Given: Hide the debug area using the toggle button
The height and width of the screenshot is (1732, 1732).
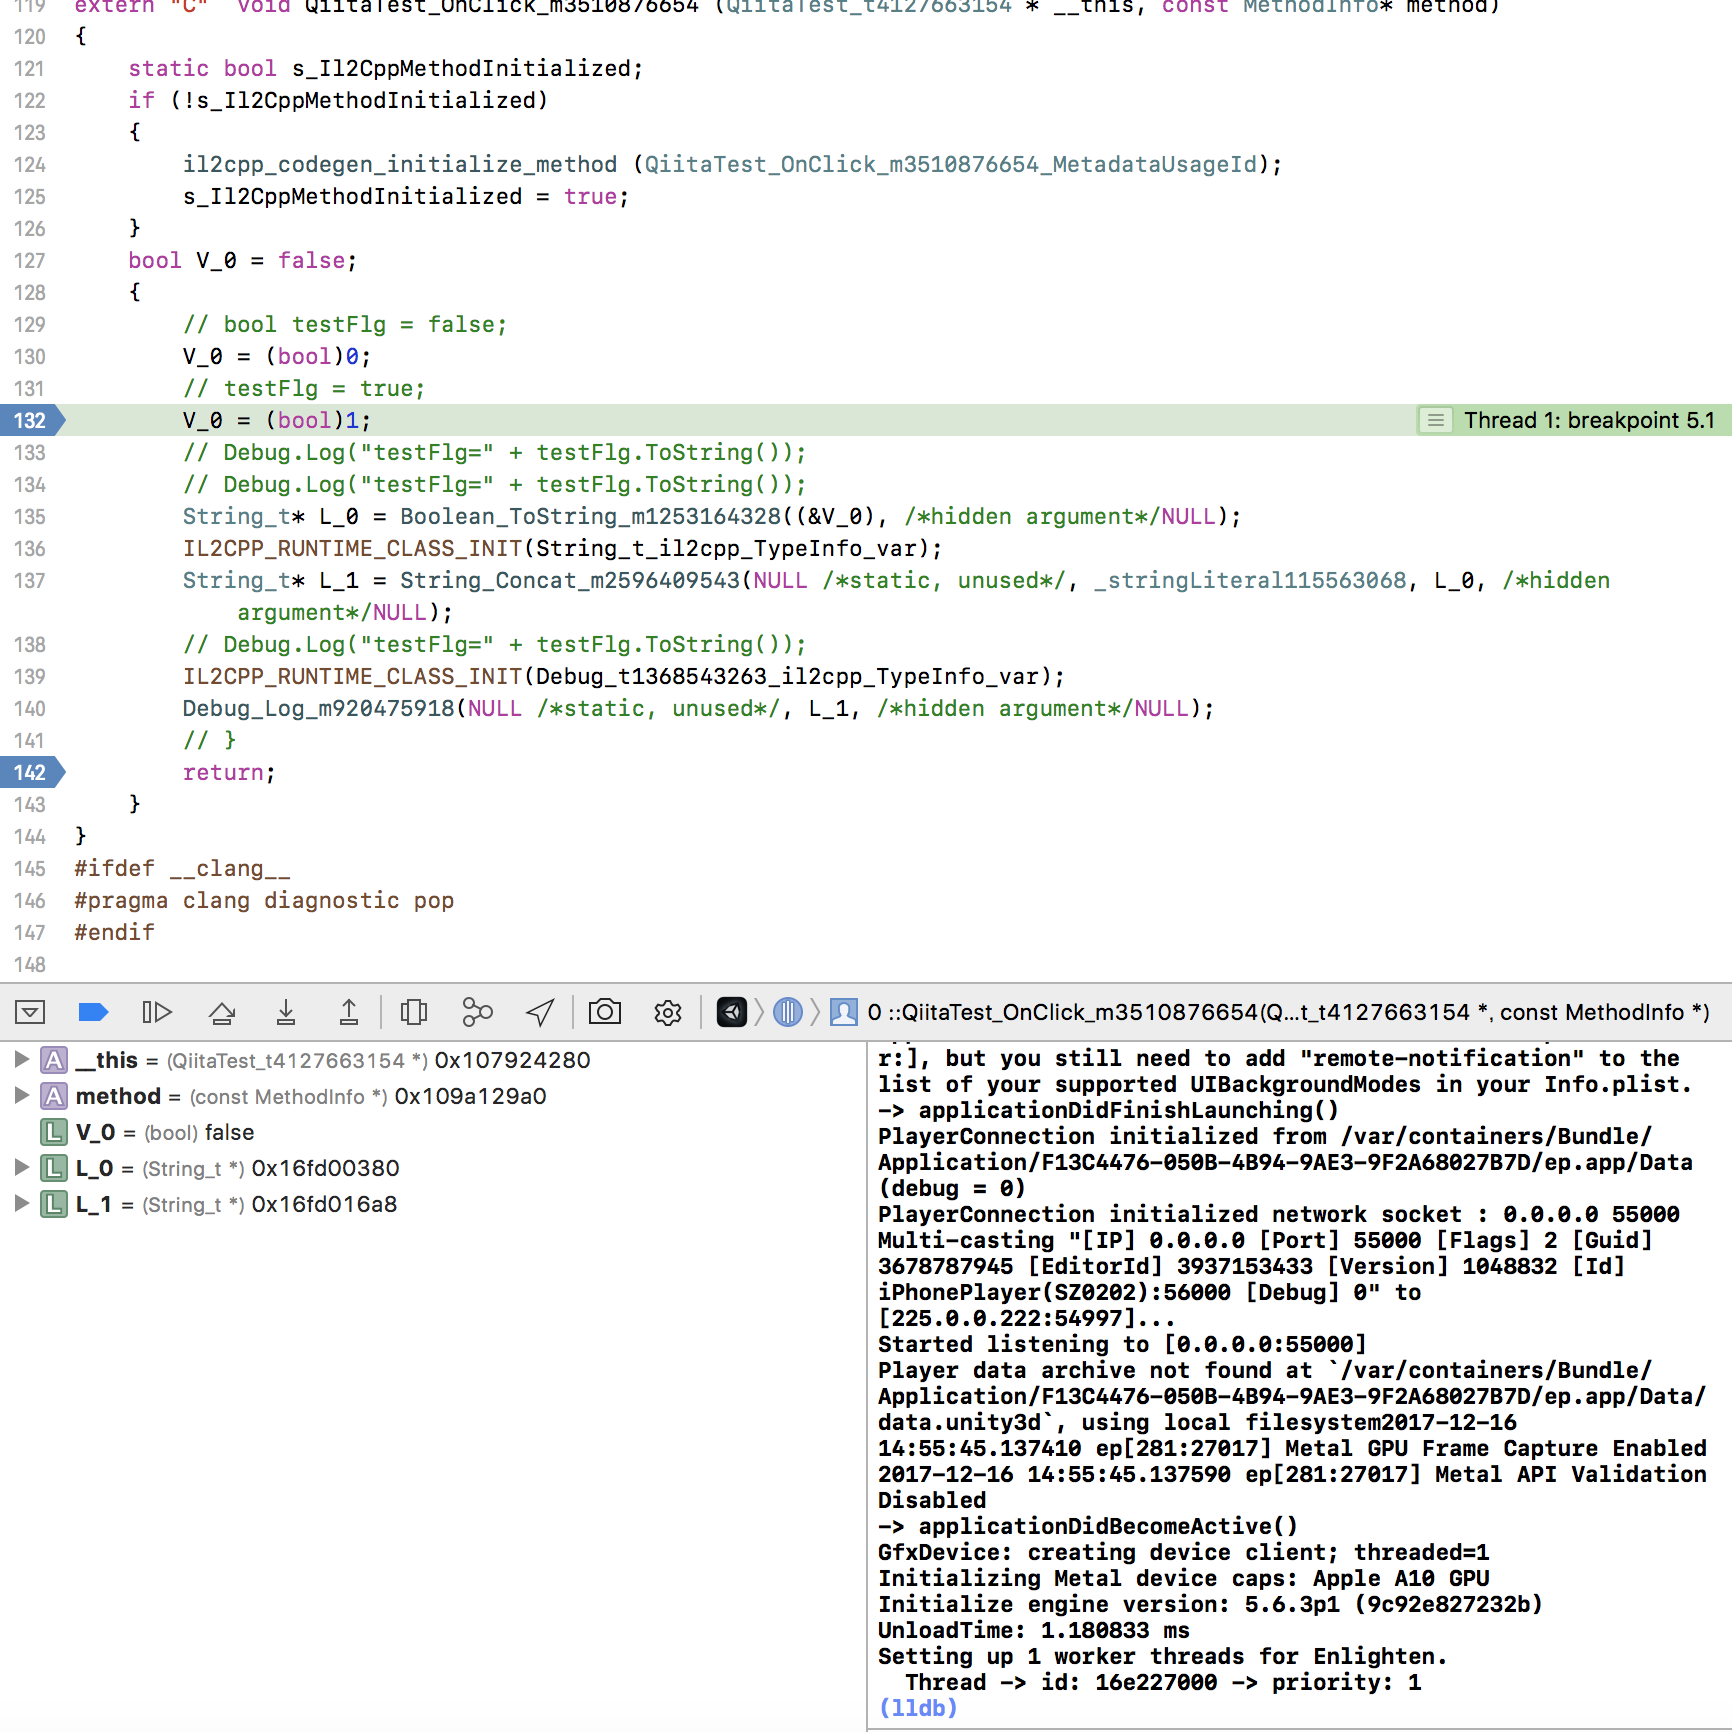Looking at the screenshot, I should point(30,1013).
